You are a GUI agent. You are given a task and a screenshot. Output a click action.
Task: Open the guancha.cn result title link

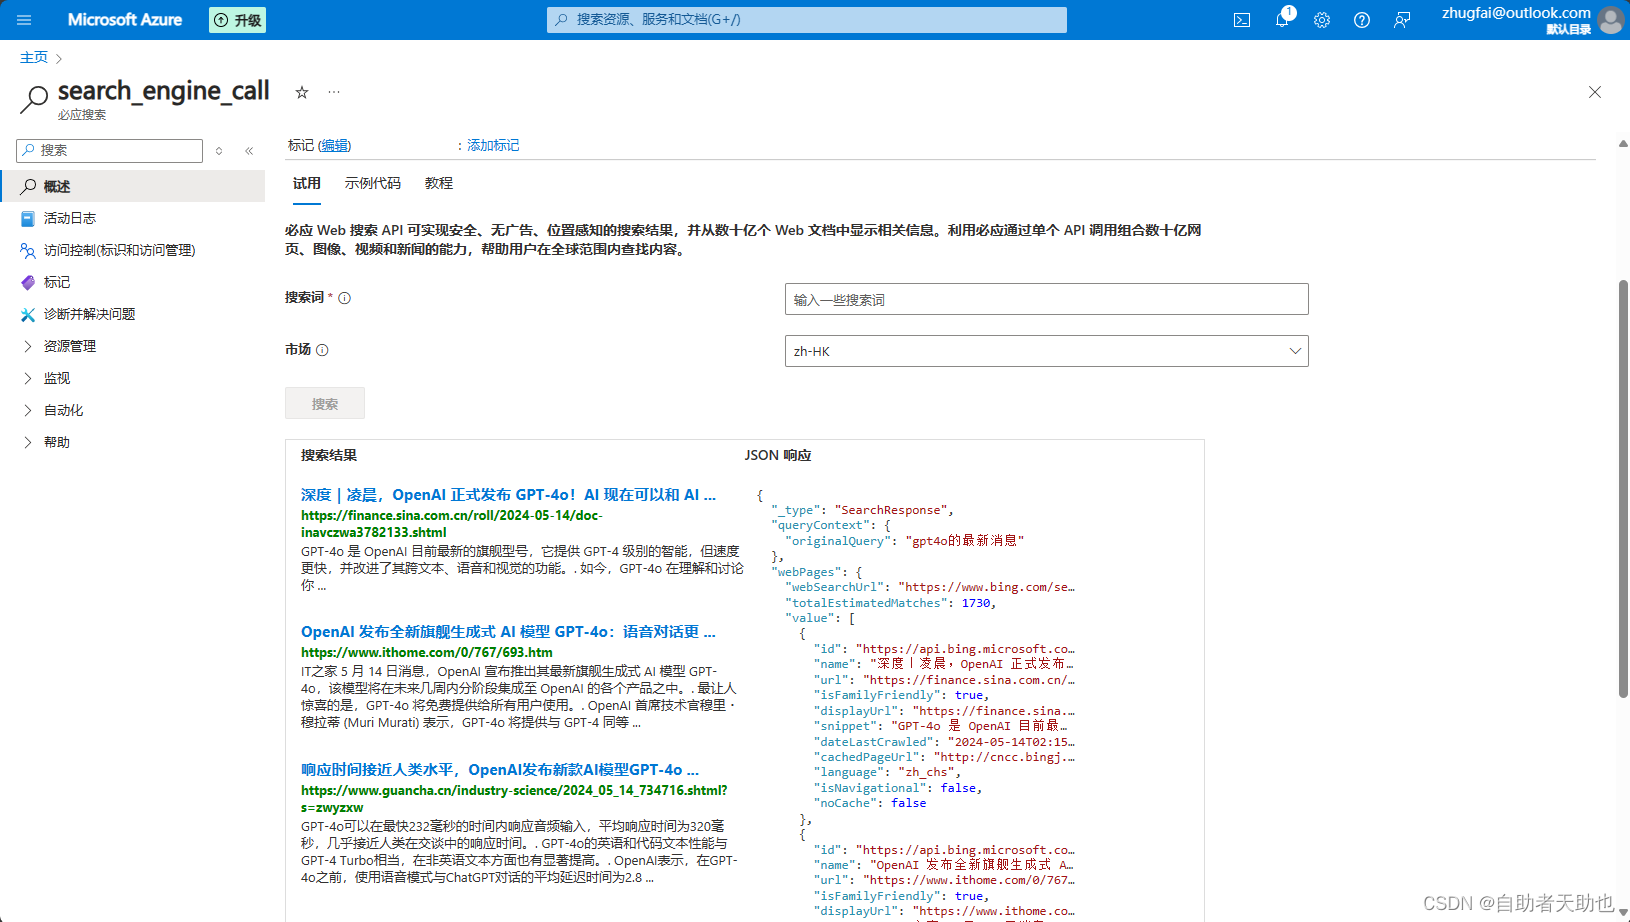[500, 770]
